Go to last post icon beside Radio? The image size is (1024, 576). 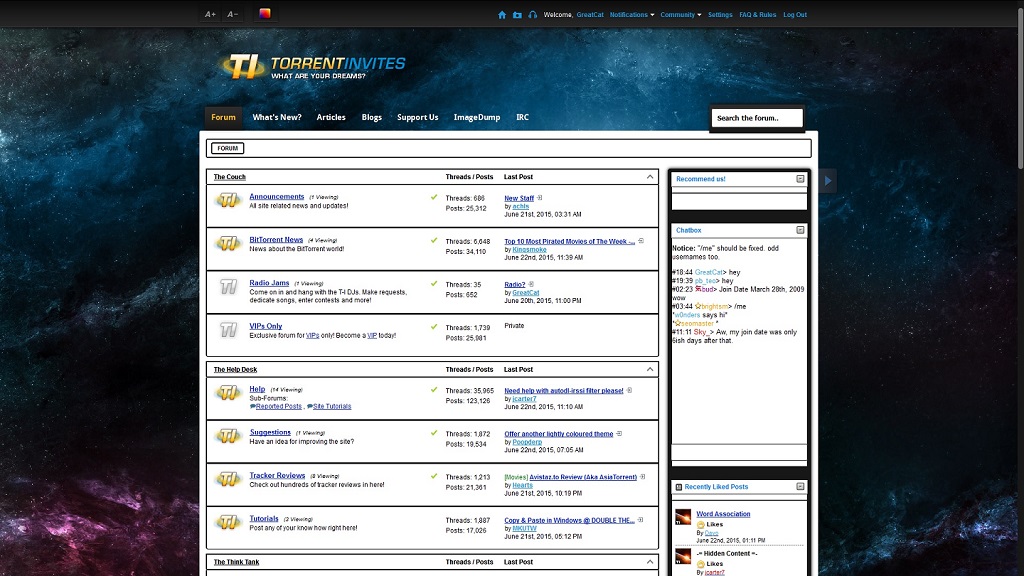532,284
